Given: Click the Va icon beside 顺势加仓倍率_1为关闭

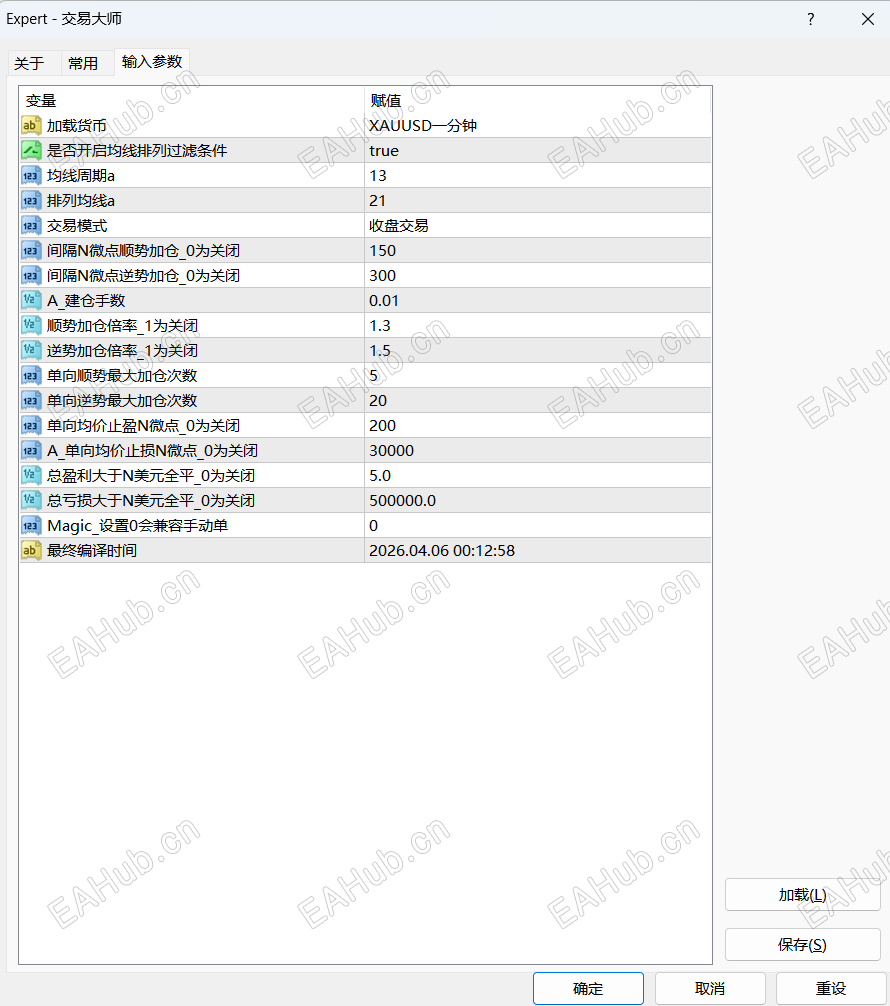Looking at the screenshot, I should pos(31,325).
